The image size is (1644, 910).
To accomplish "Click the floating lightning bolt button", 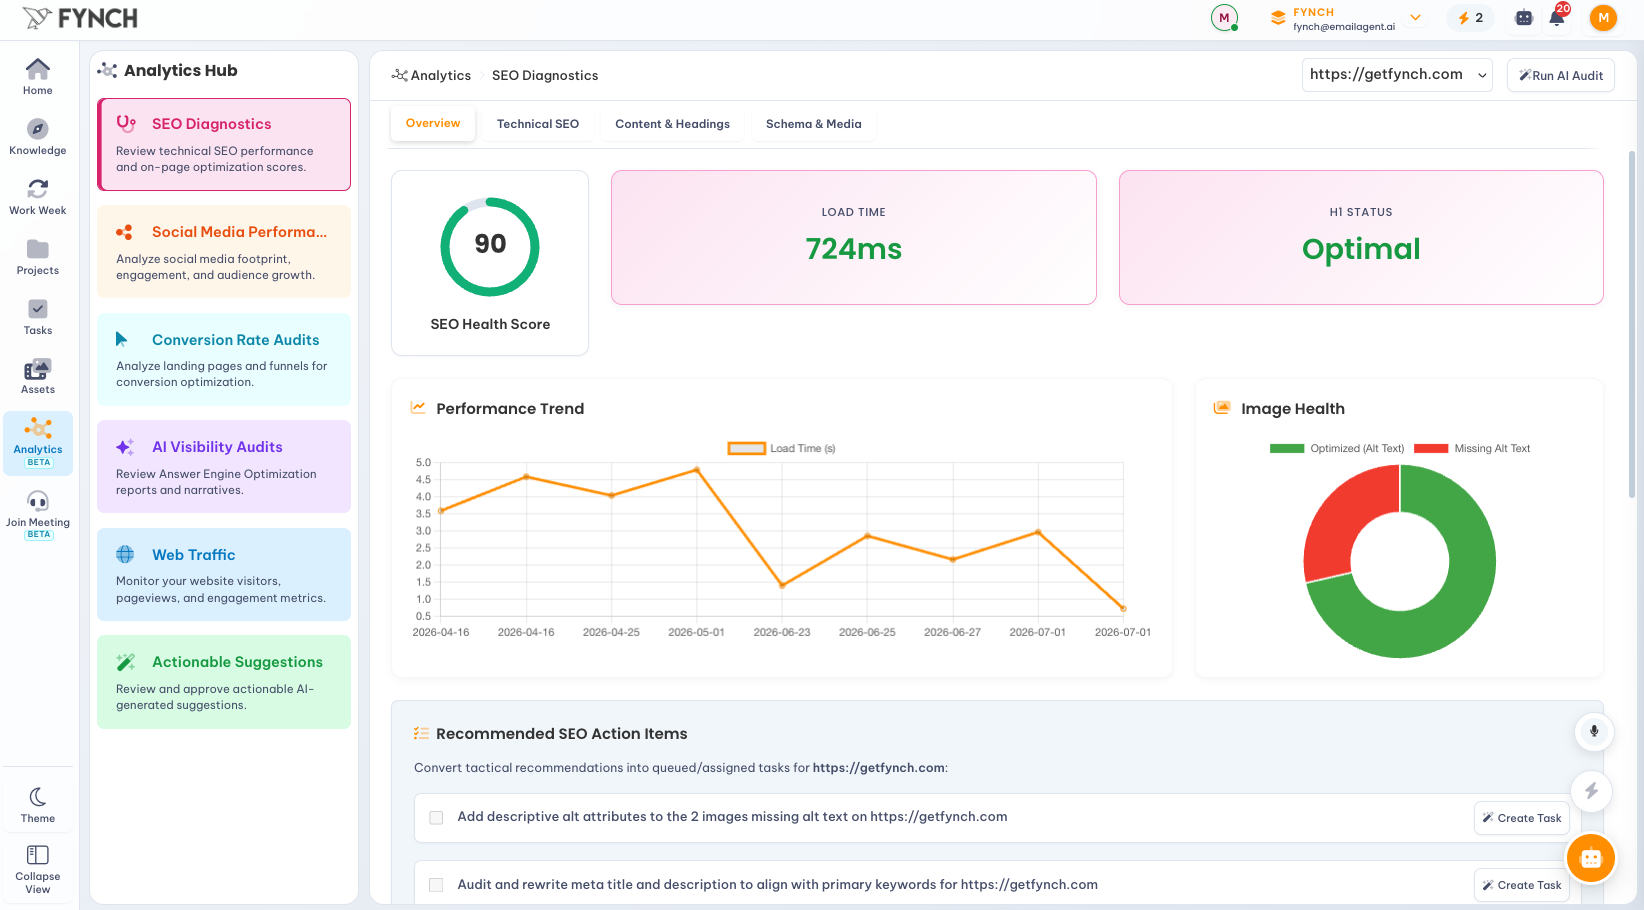I will point(1591,791).
